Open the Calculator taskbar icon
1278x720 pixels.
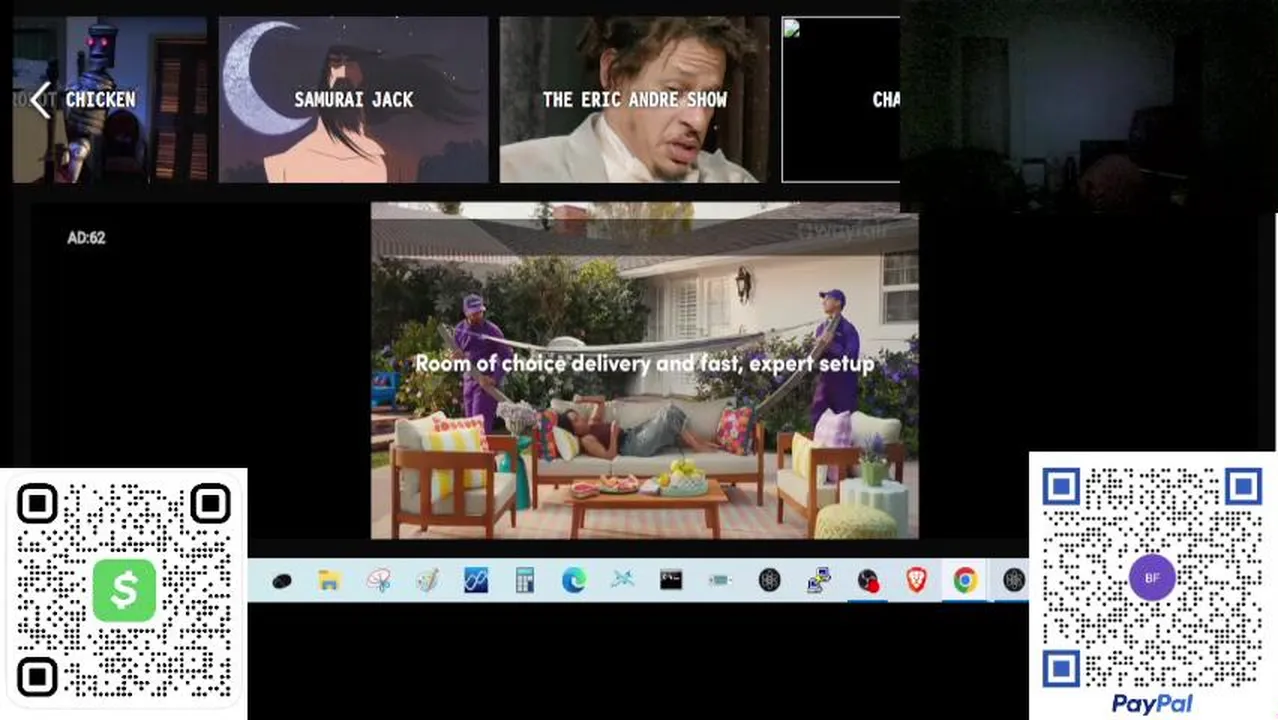525,580
